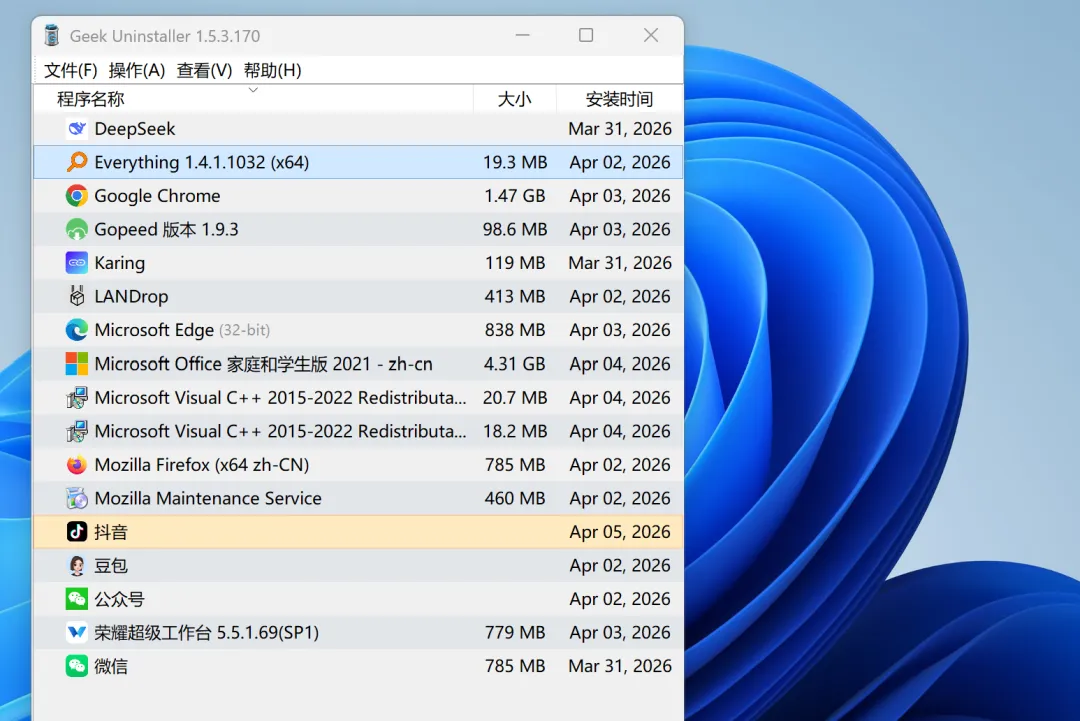This screenshot has width=1080, height=721.
Task: Select Microsoft Edge (32-bit) entry name
Action: click(x=182, y=330)
